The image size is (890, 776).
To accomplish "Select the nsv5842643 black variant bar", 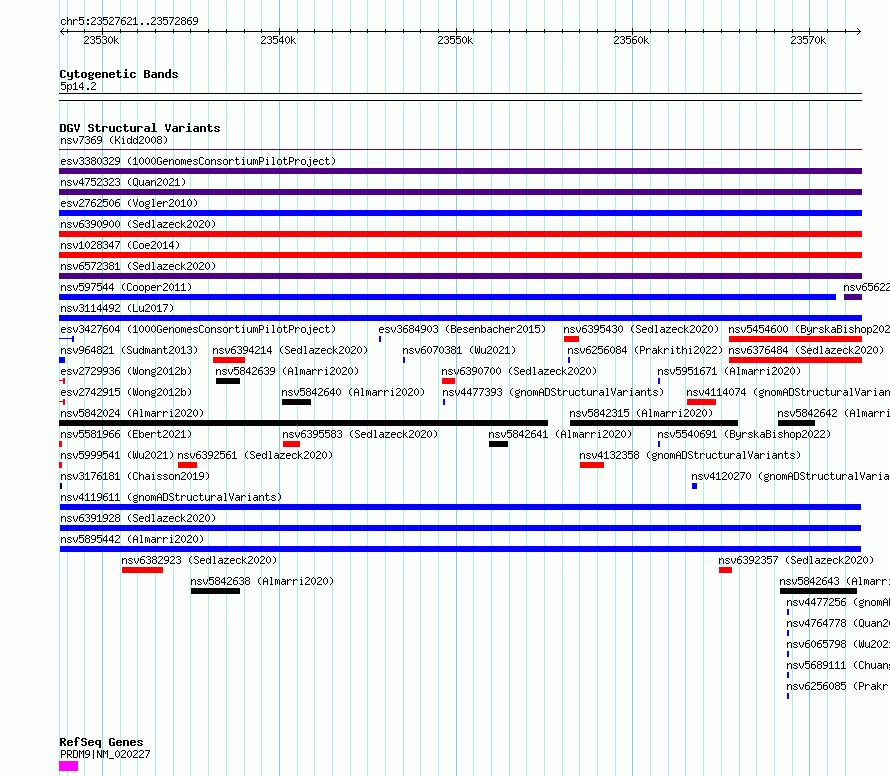I will 818,591.
